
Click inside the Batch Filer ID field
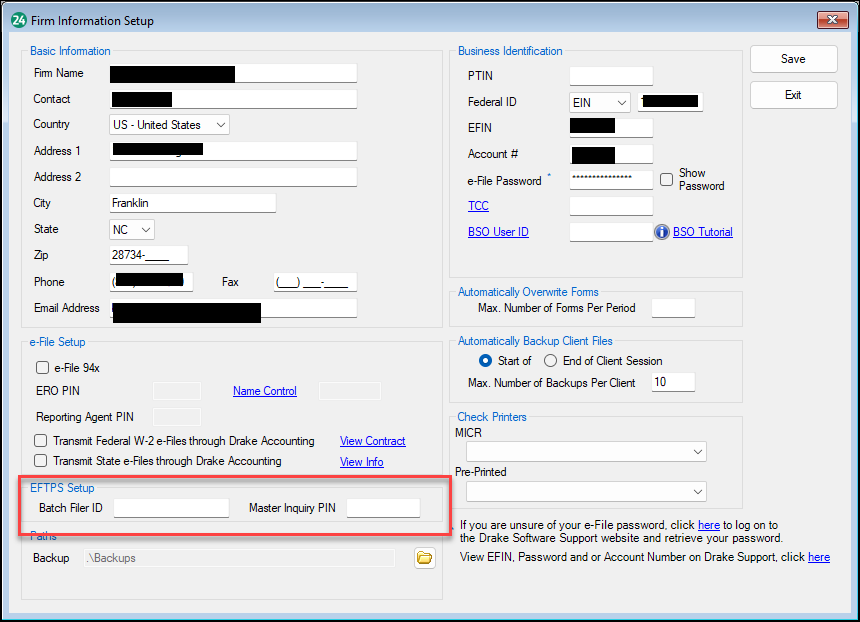[170, 508]
